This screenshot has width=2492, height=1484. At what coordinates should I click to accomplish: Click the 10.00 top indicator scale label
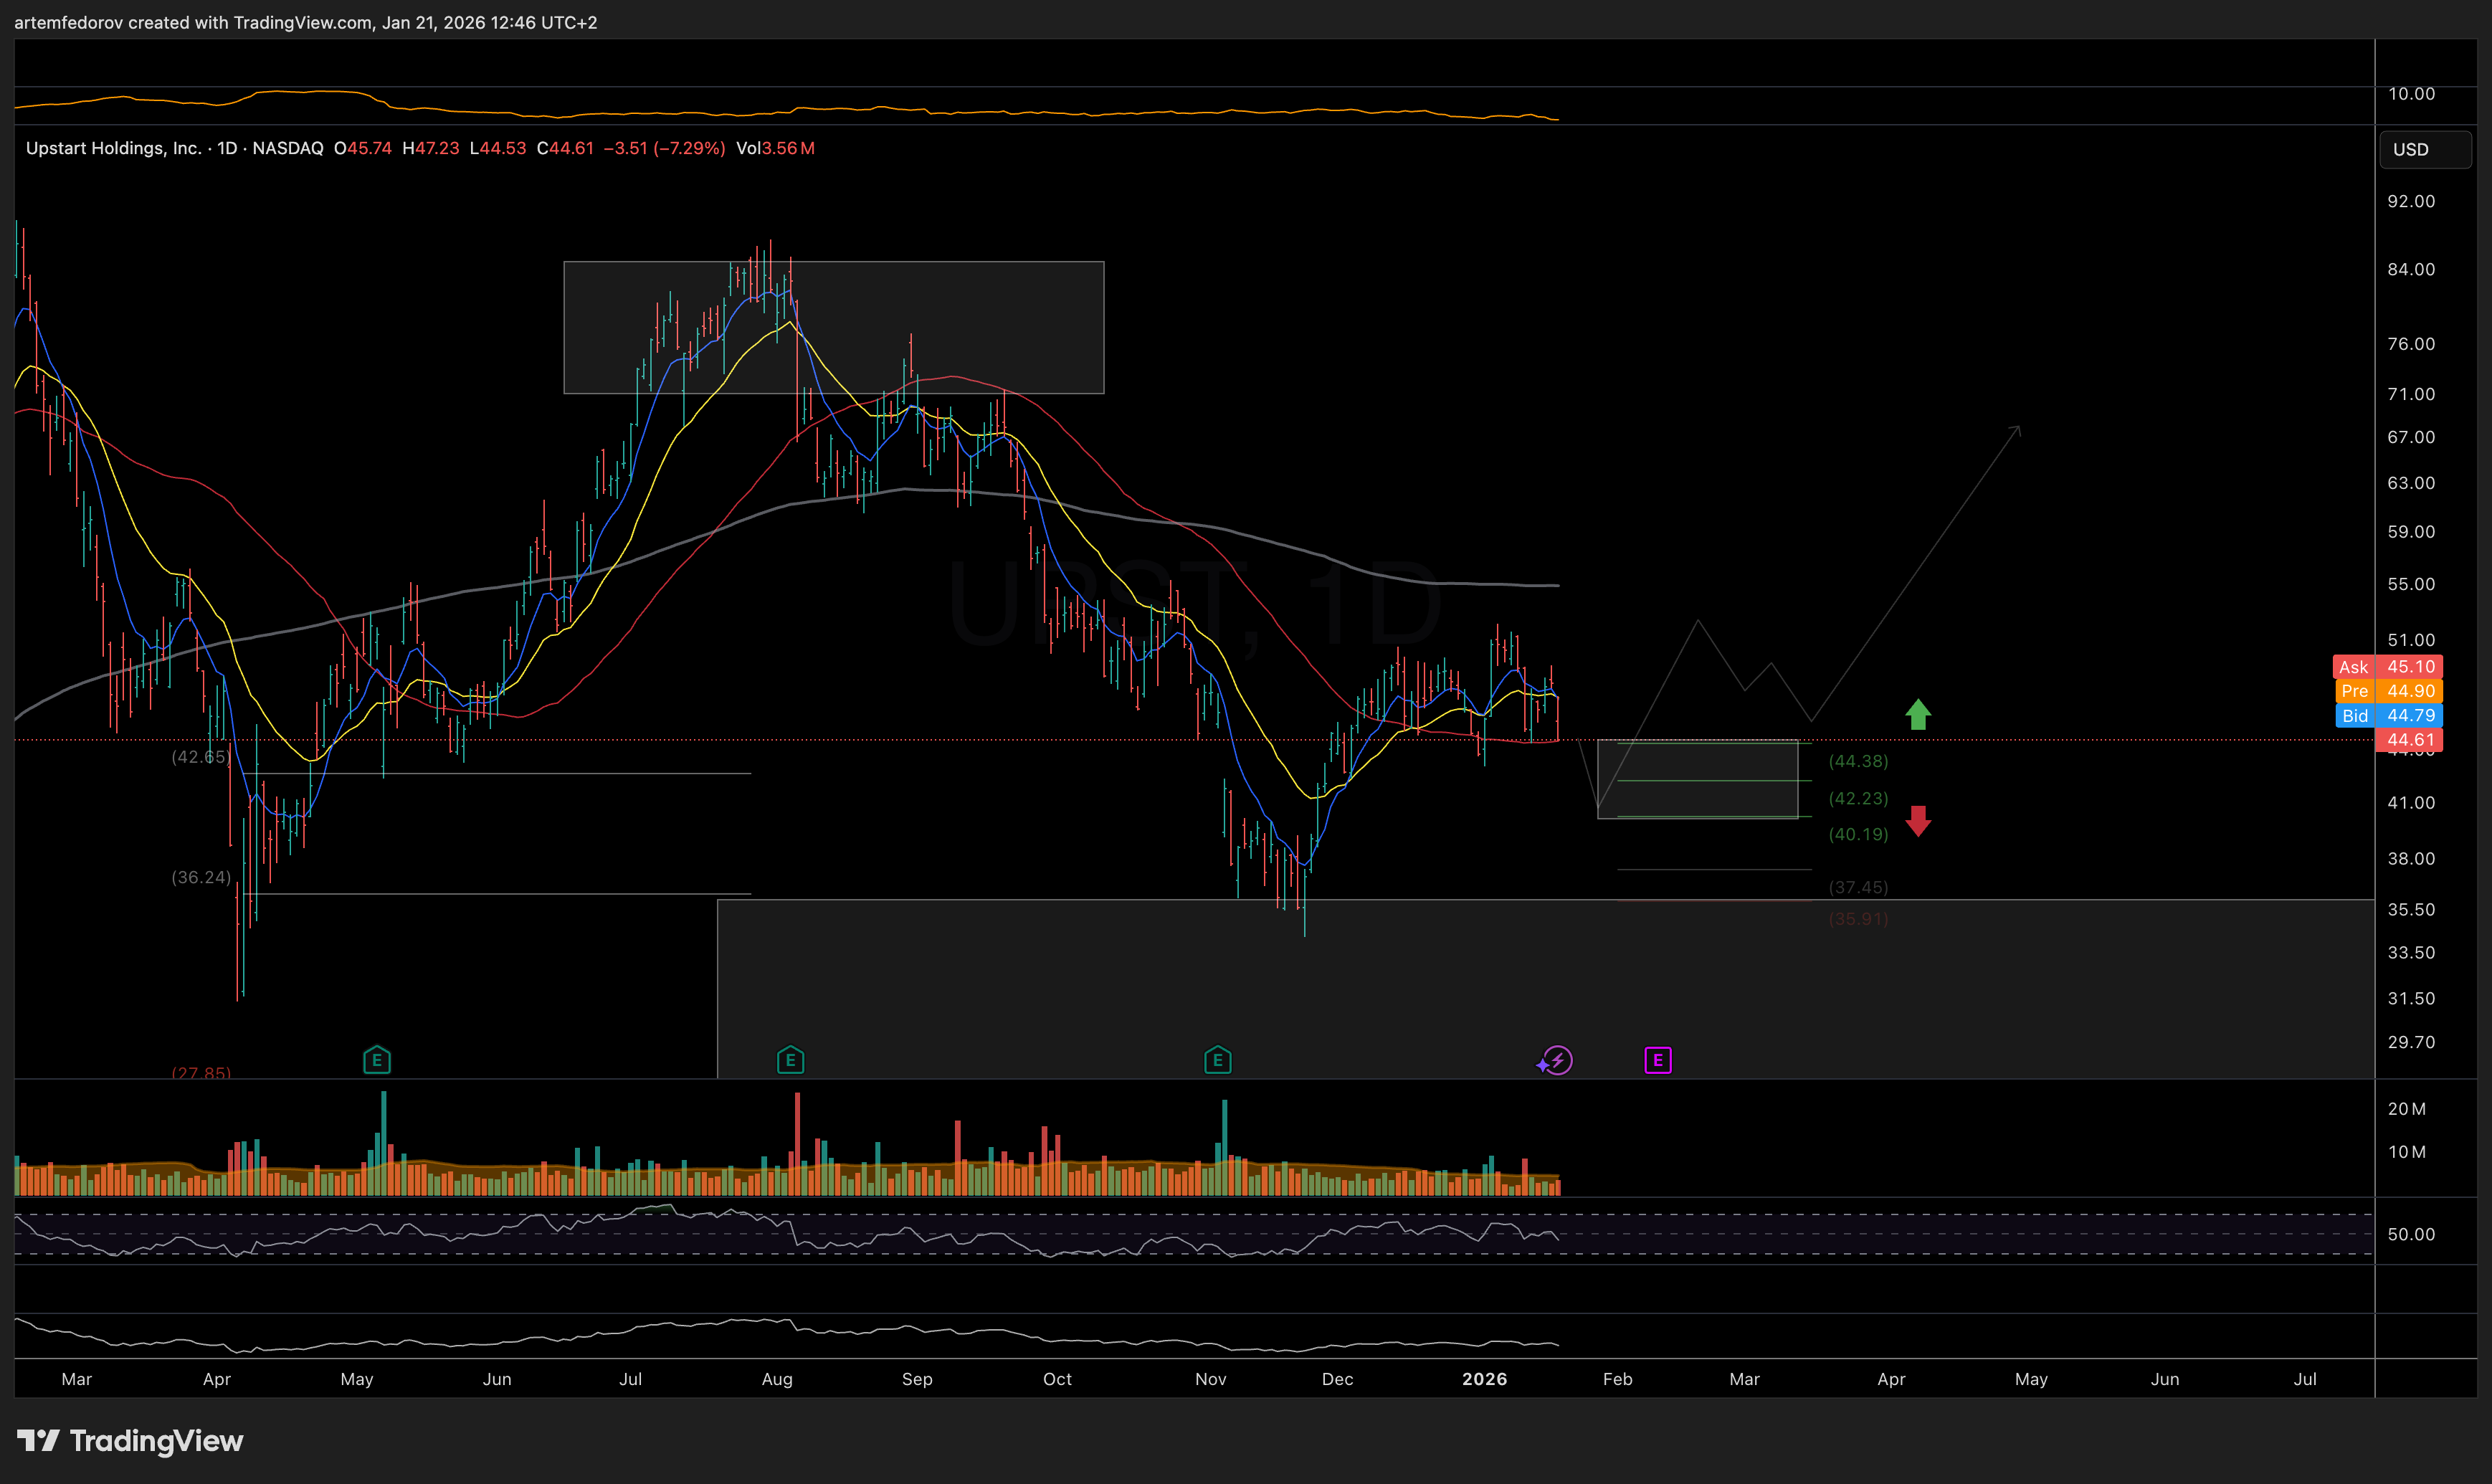click(2411, 93)
